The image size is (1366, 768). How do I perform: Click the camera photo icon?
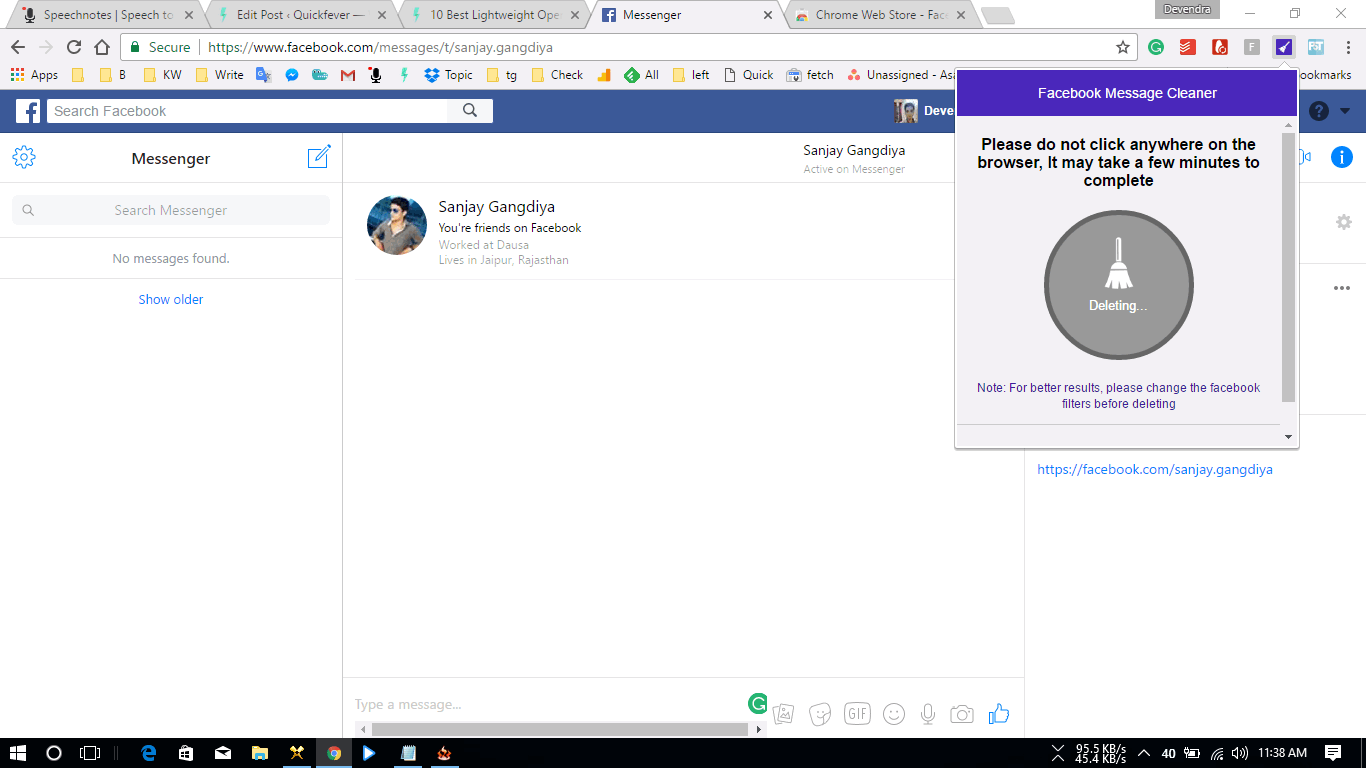(962, 714)
